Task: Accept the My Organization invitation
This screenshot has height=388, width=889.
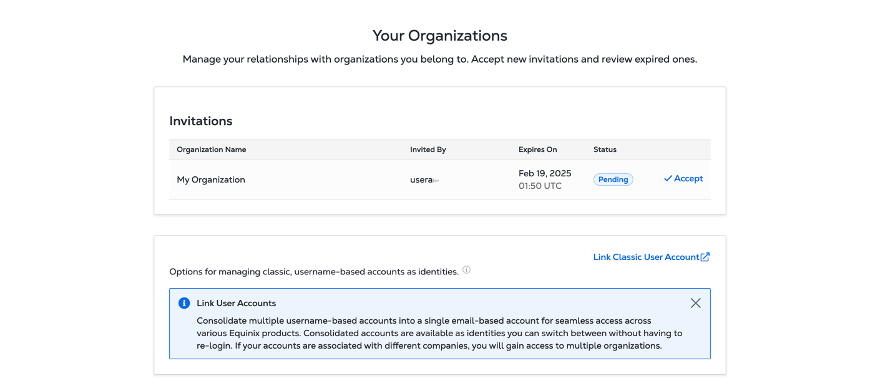Action: tap(683, 179)
